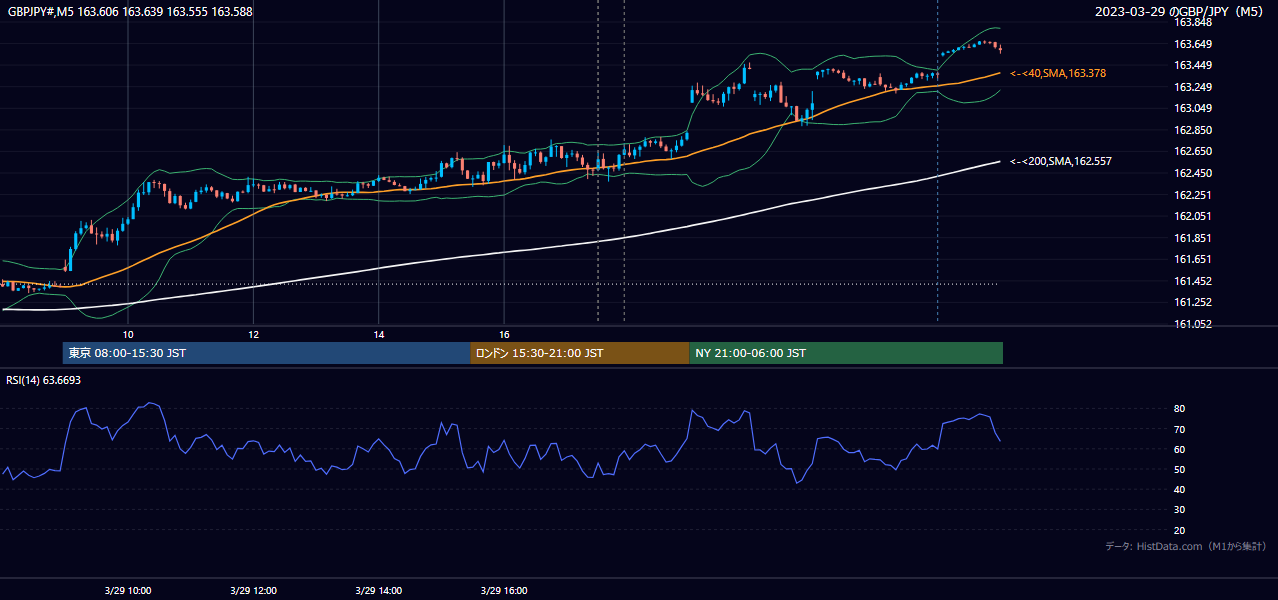The image size is (1278, 600).
Task: Click the Tokyo 08:00-15:30 JST session bar
Action: (266, 353)
